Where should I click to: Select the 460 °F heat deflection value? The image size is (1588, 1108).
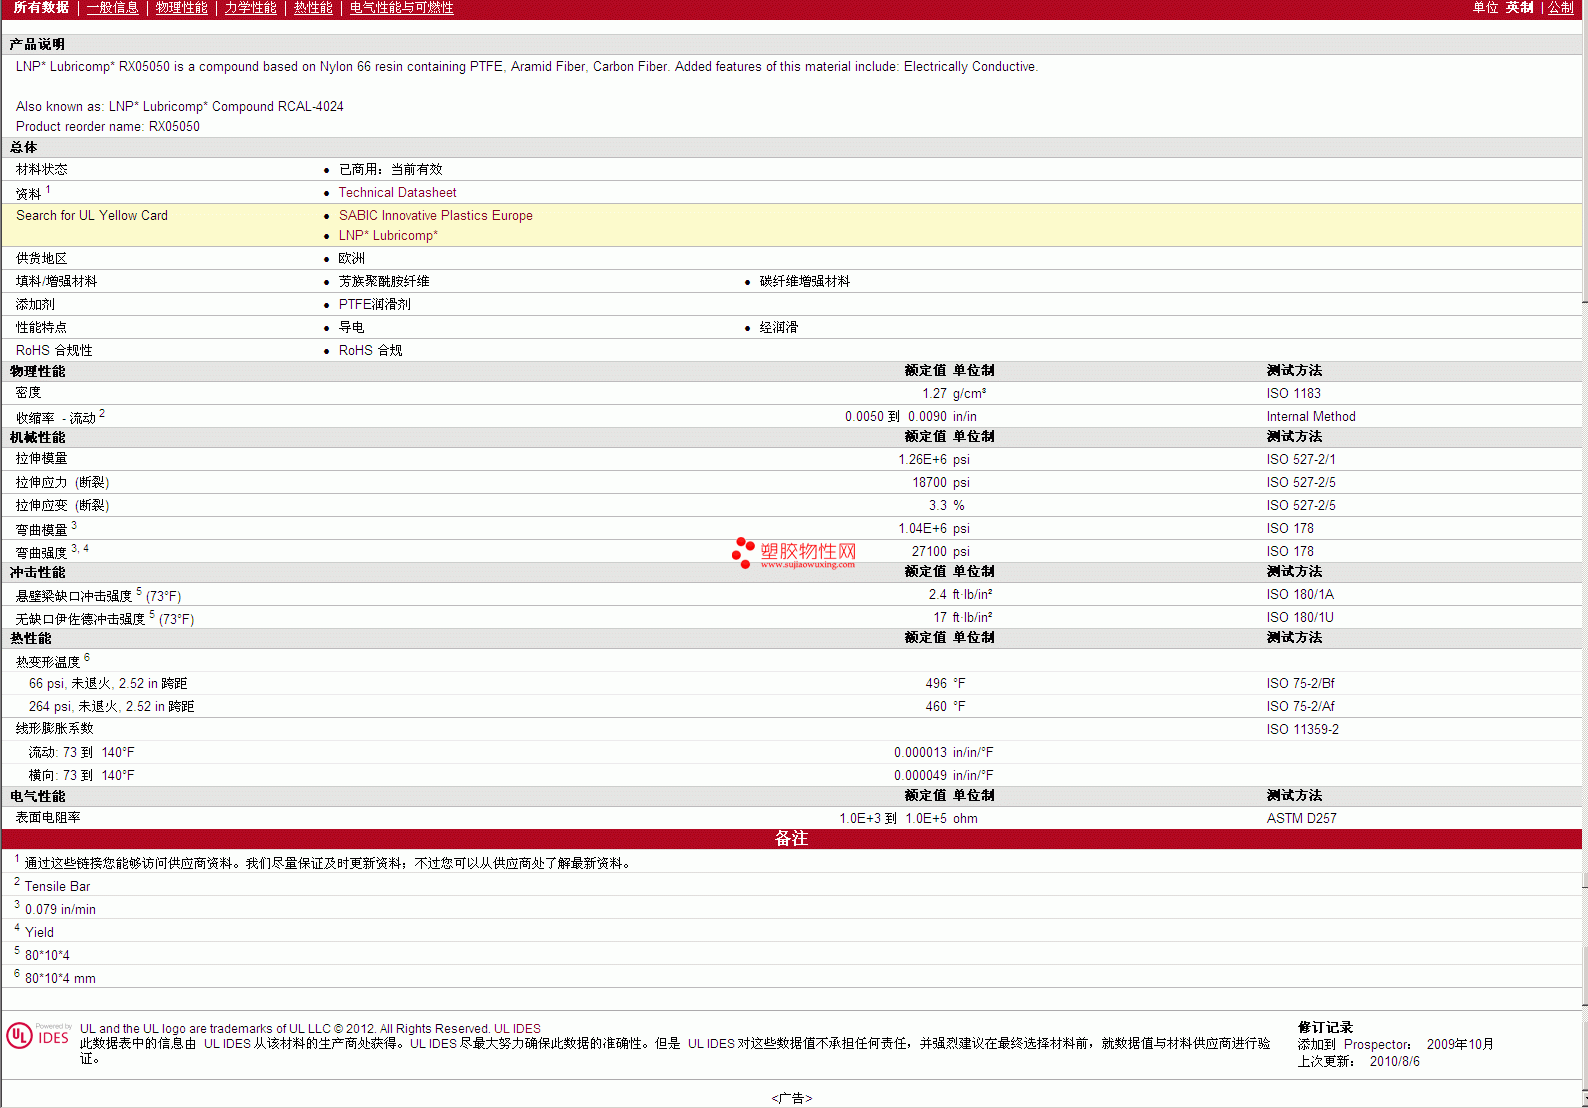945,707
